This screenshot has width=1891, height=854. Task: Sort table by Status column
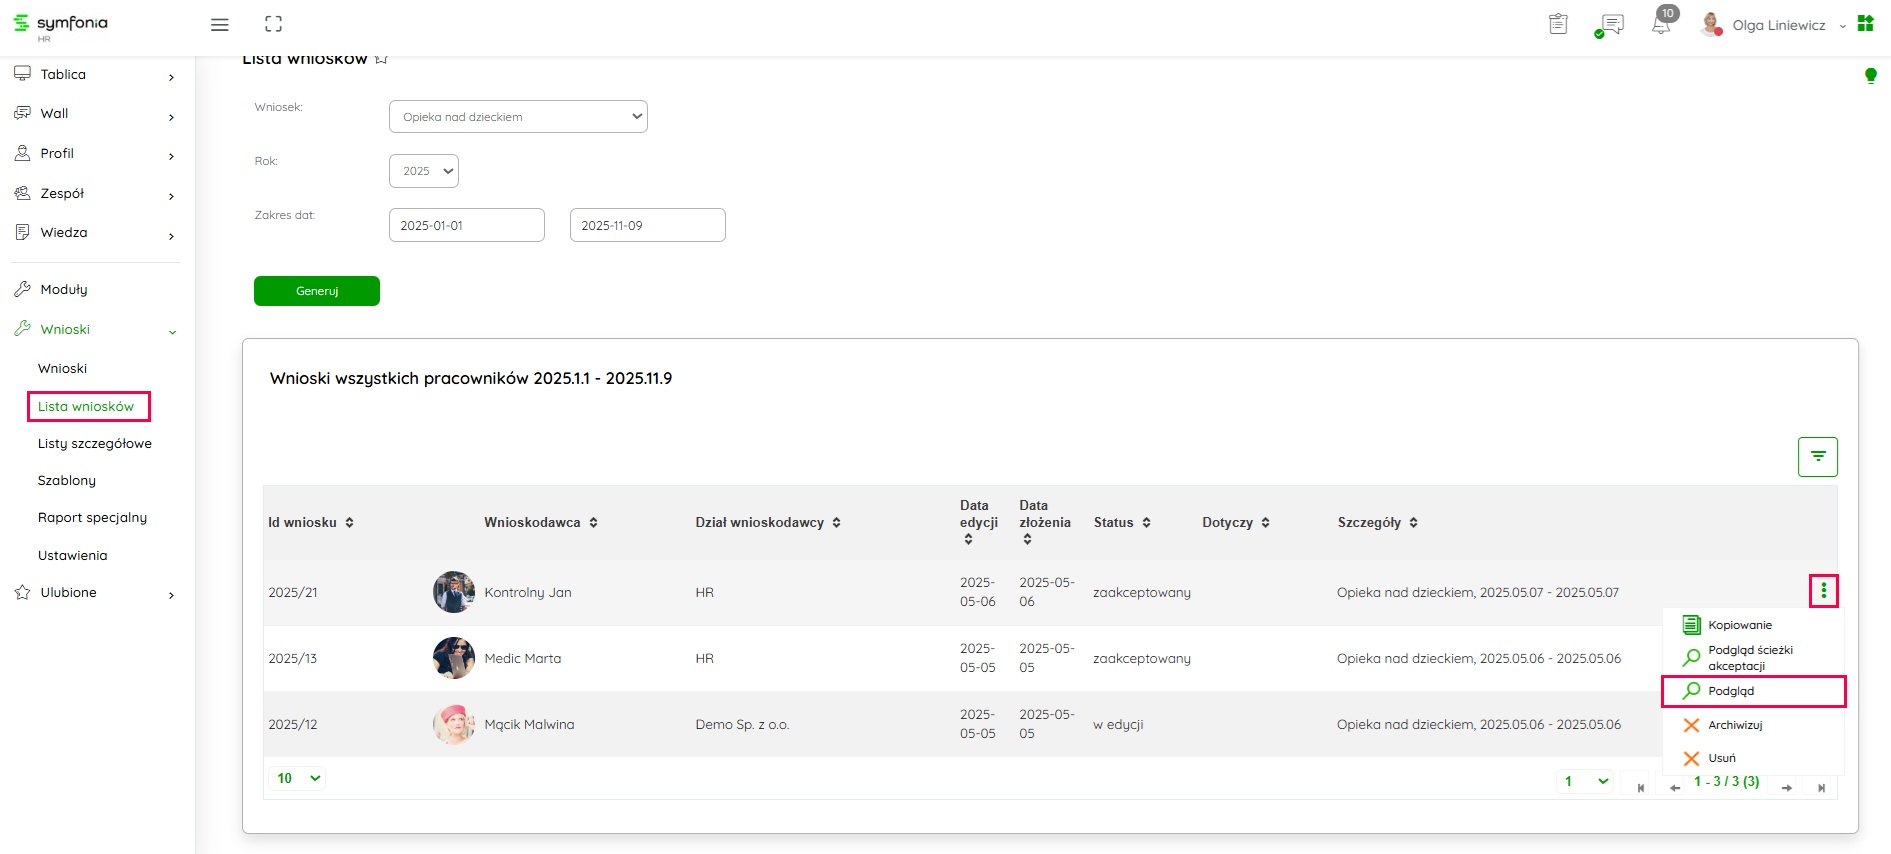click(x=1146, y=523)
